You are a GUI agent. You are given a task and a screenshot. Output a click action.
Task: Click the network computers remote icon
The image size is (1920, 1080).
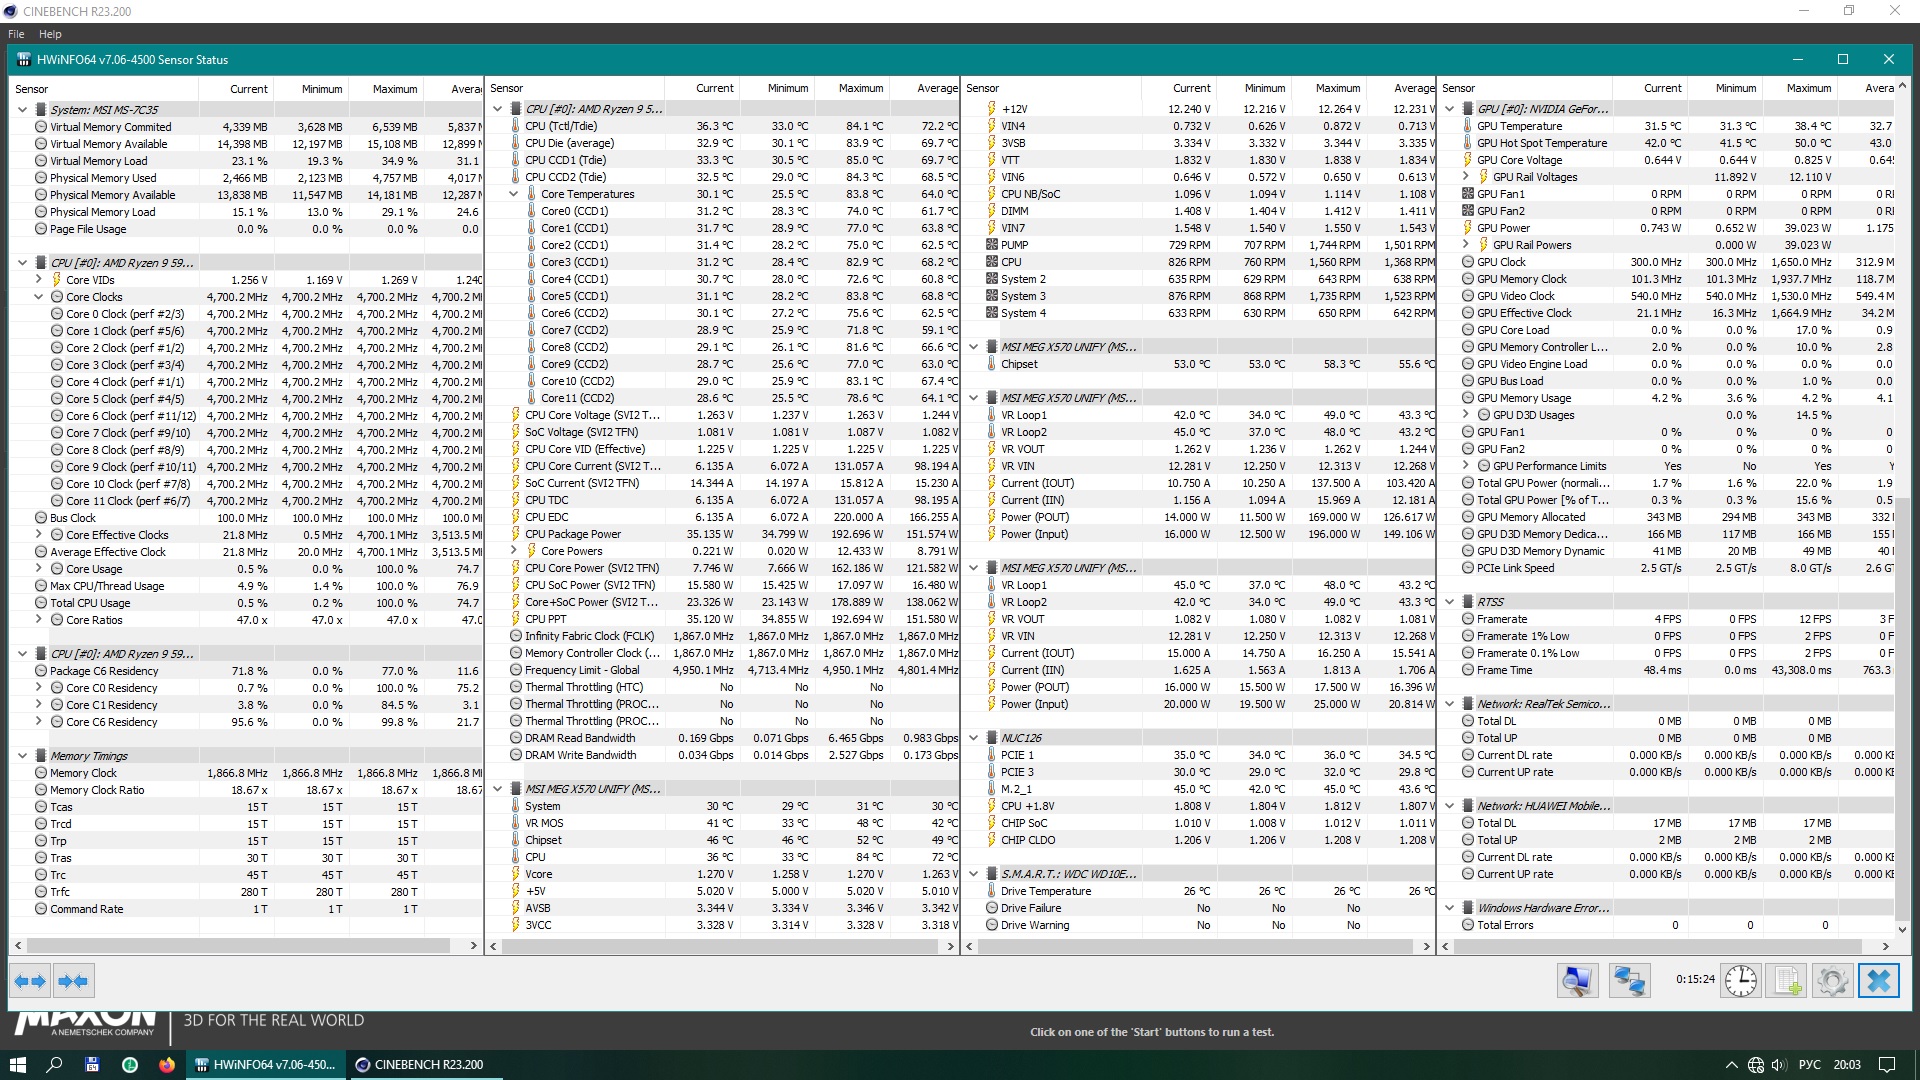tap(1629, 981)
